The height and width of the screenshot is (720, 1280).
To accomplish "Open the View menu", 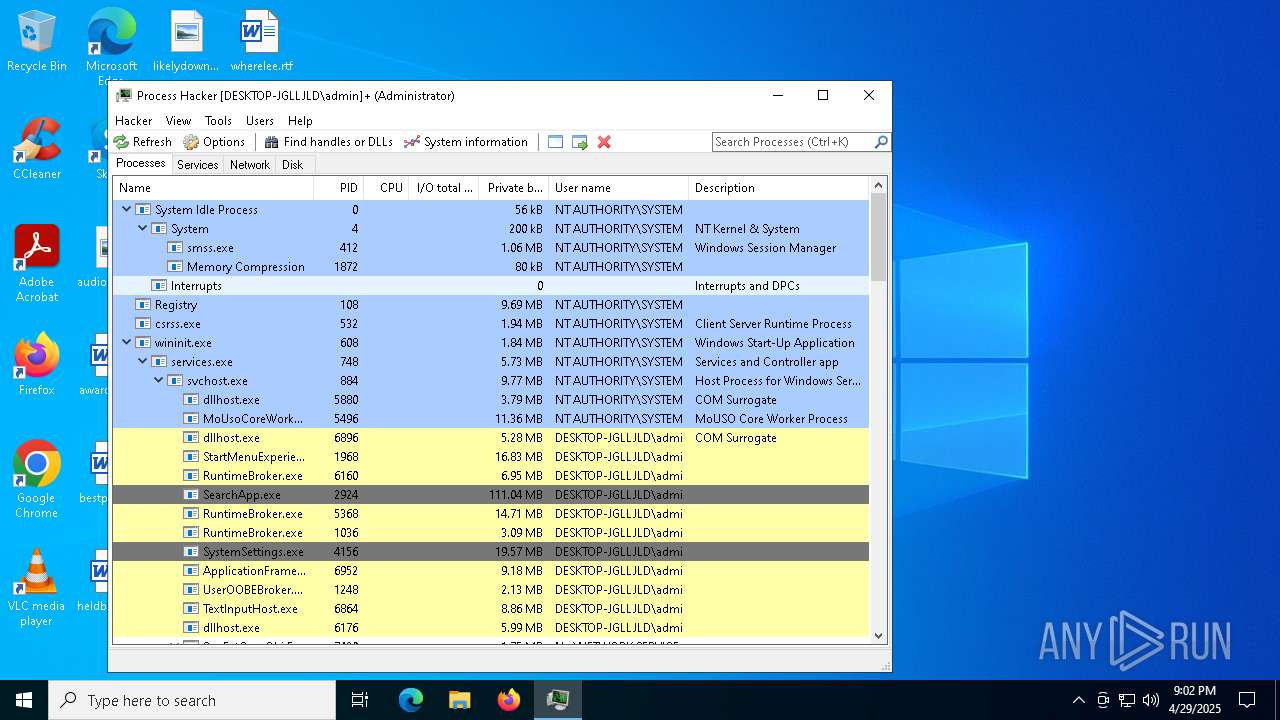I will [178, 121].
